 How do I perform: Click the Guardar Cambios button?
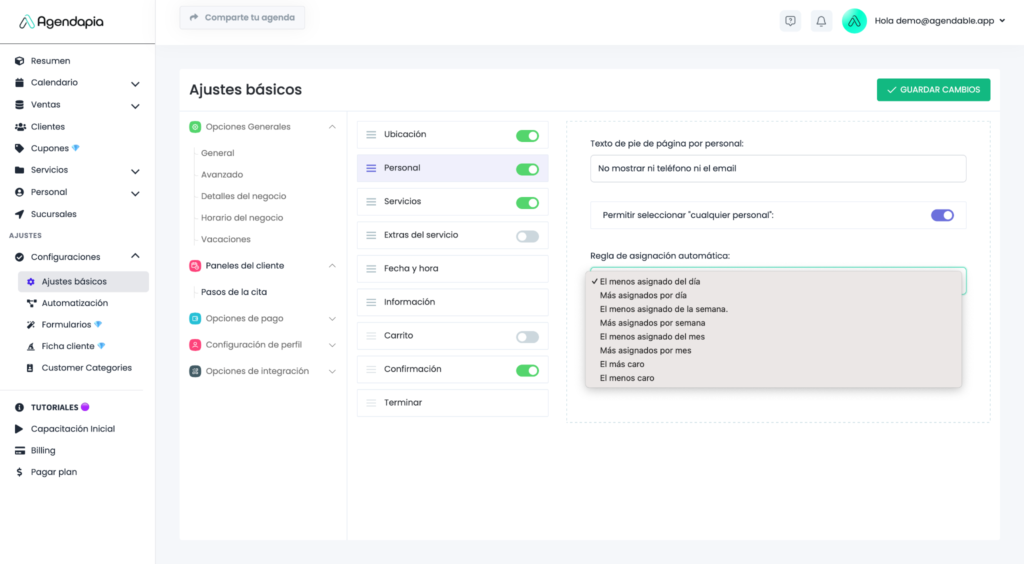pos(933,90)
